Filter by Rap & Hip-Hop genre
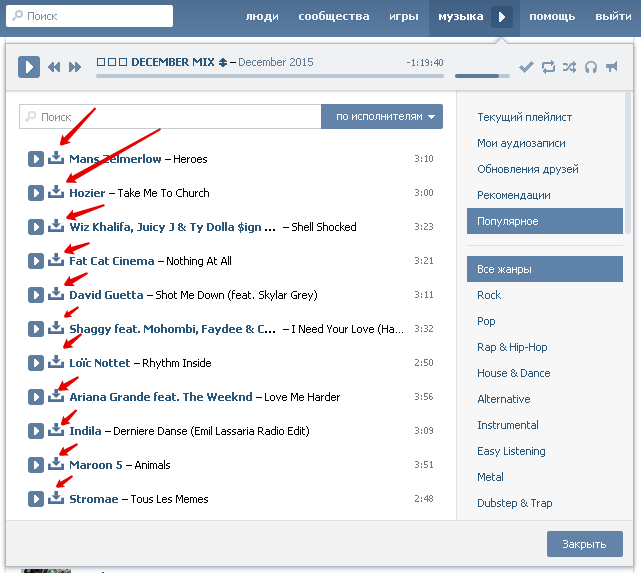Screen dimensions: 641x573 [512, 347]
